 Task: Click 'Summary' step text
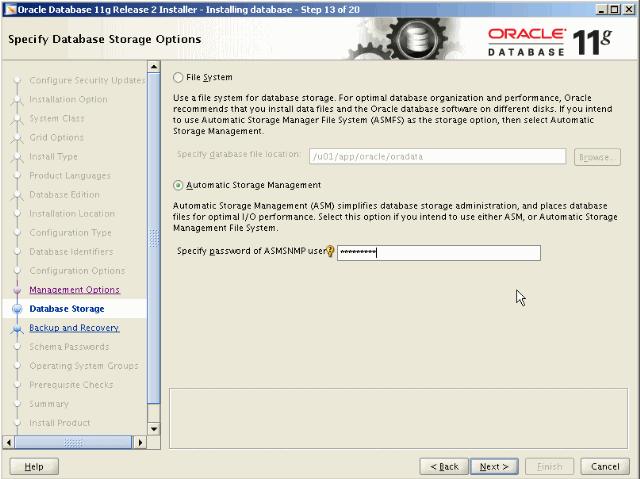(x=49, y=404)
